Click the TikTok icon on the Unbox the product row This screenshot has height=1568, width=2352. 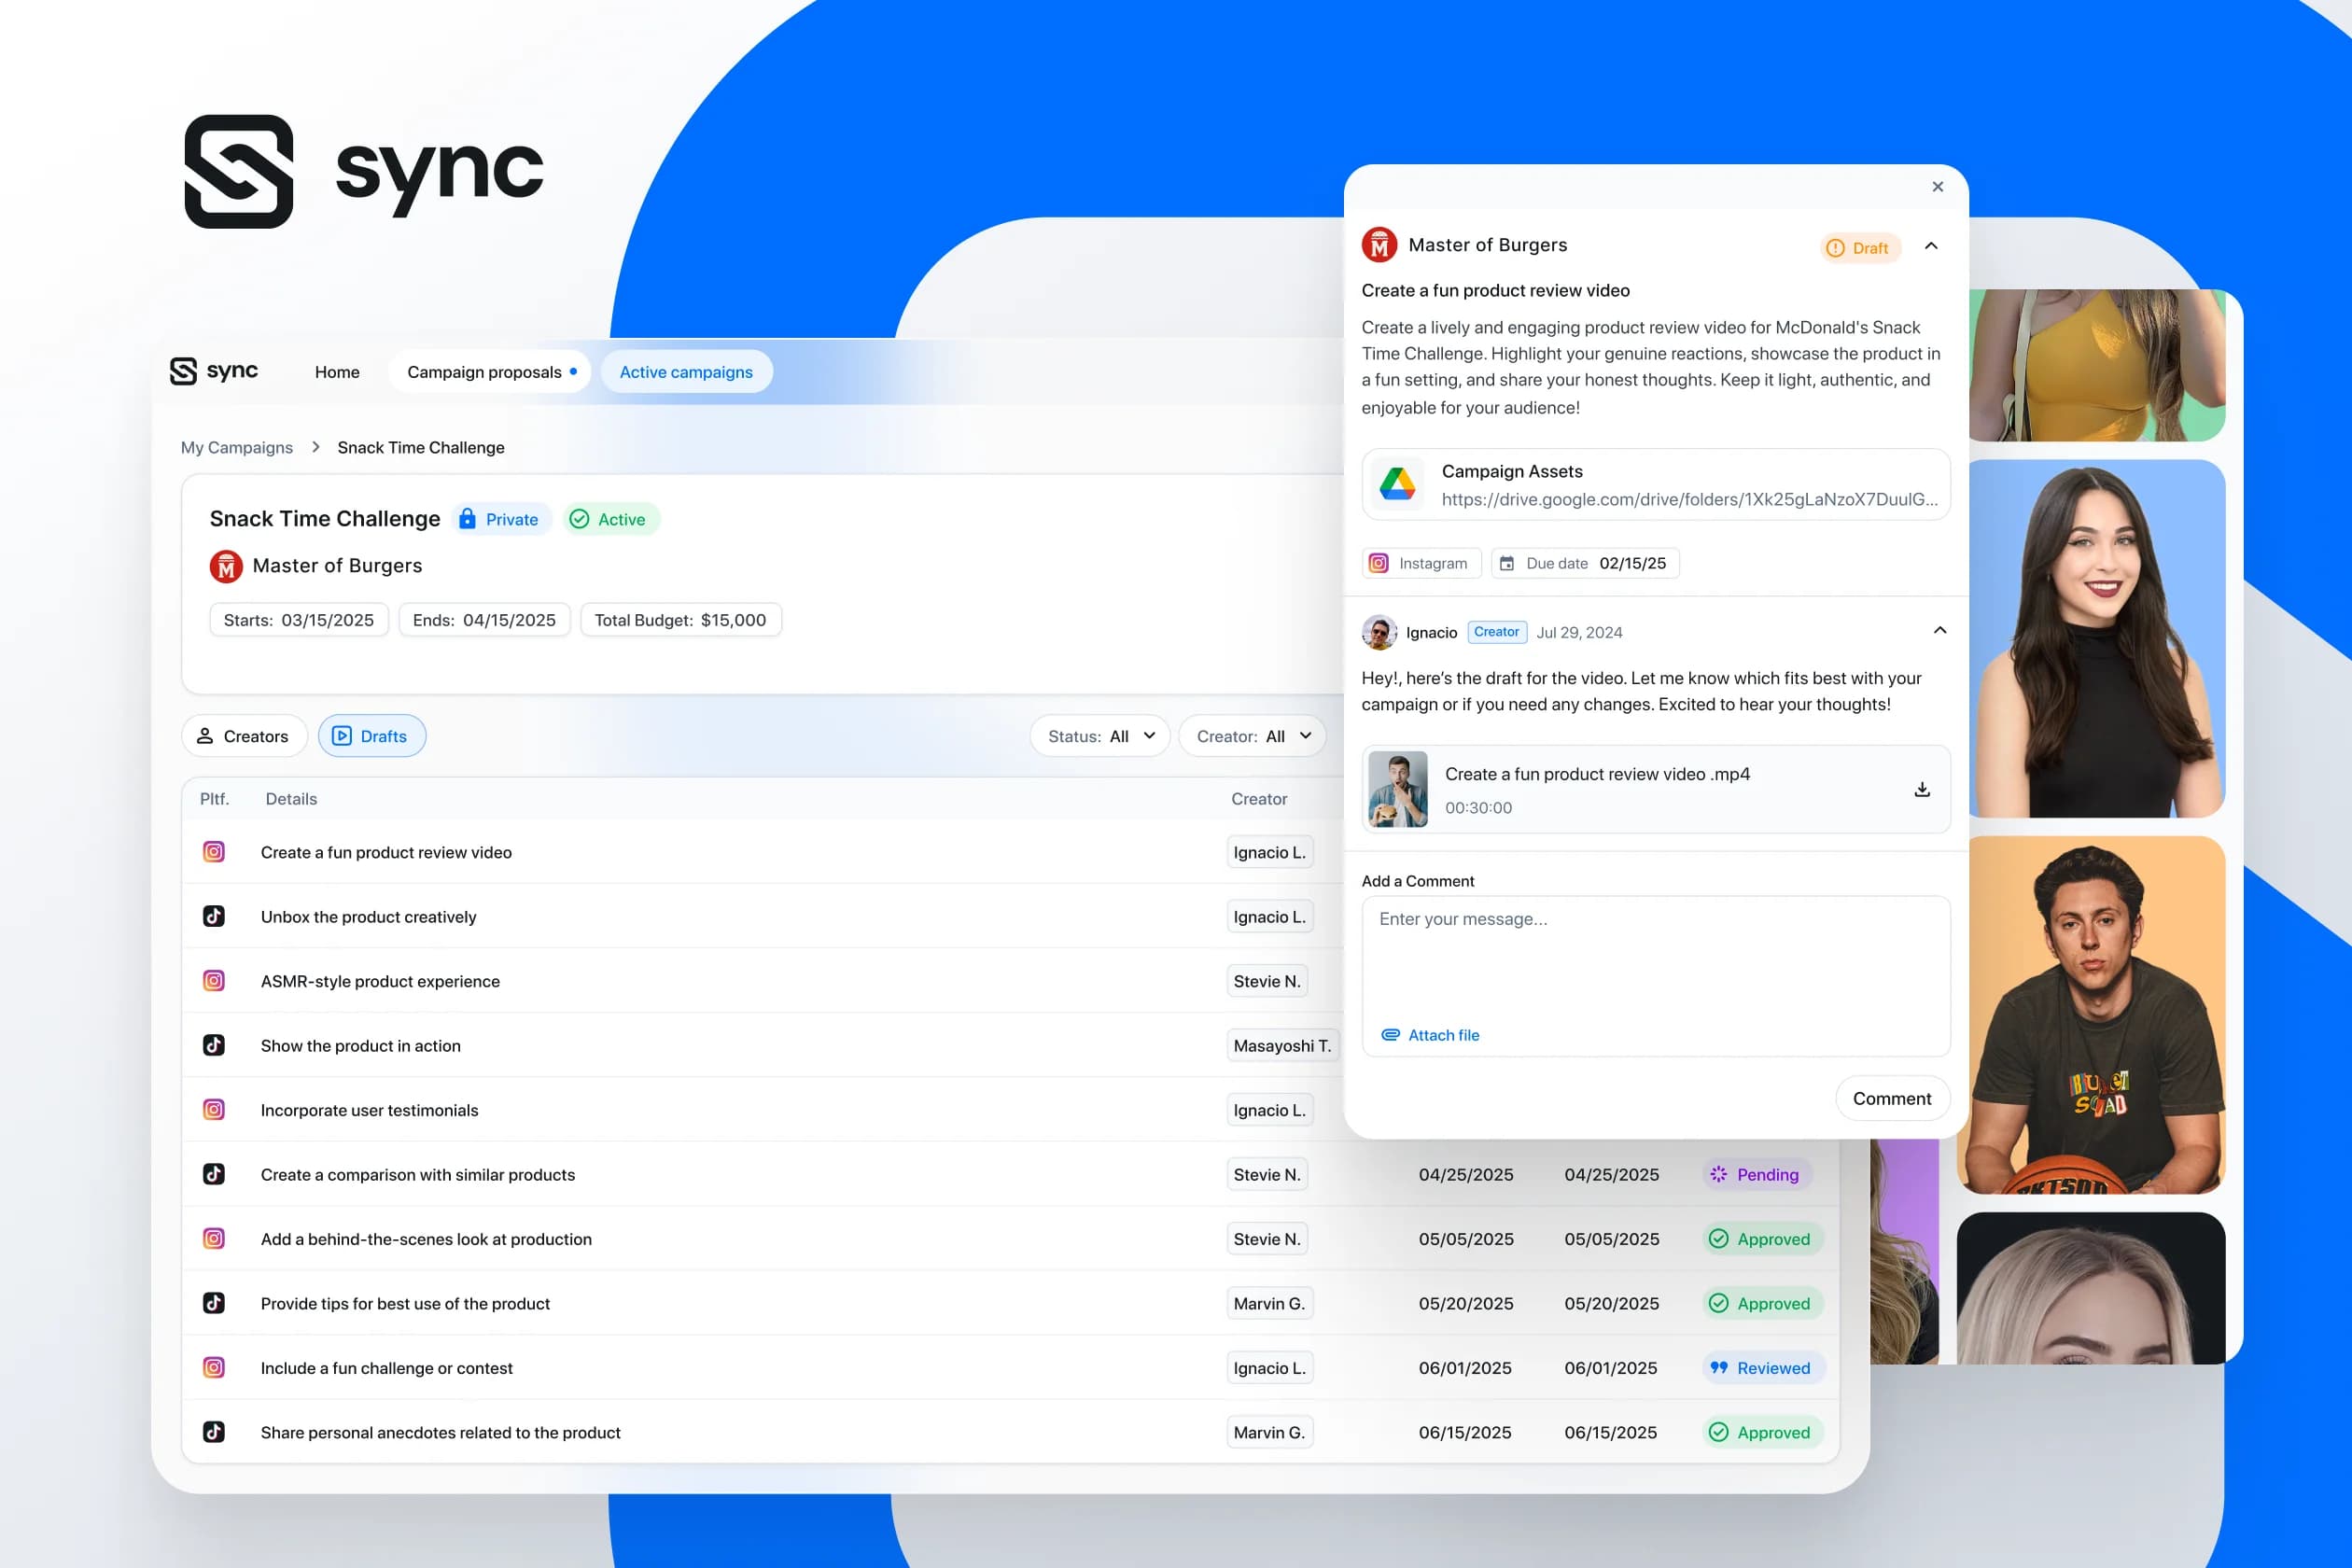coord(214,916)
